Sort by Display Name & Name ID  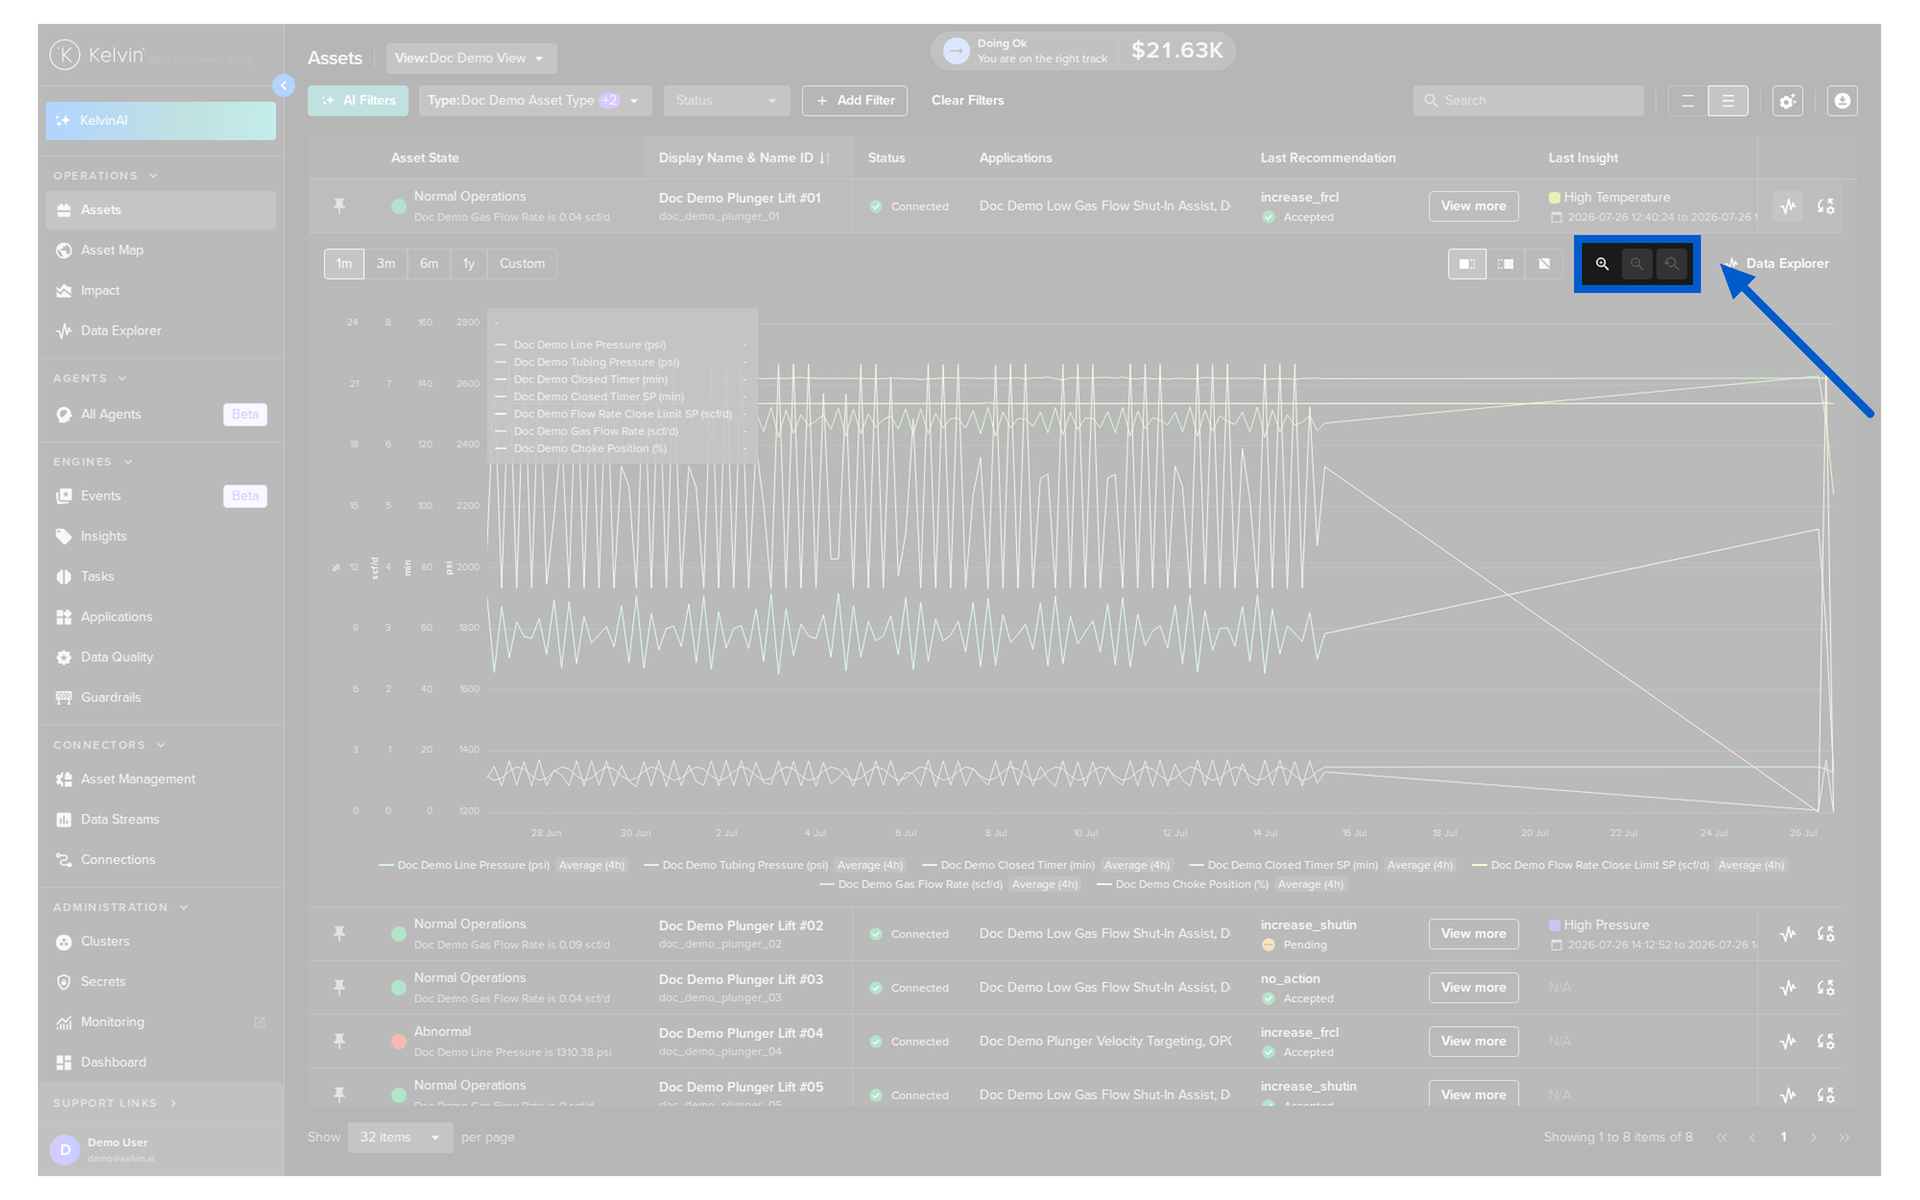point(745,158)
